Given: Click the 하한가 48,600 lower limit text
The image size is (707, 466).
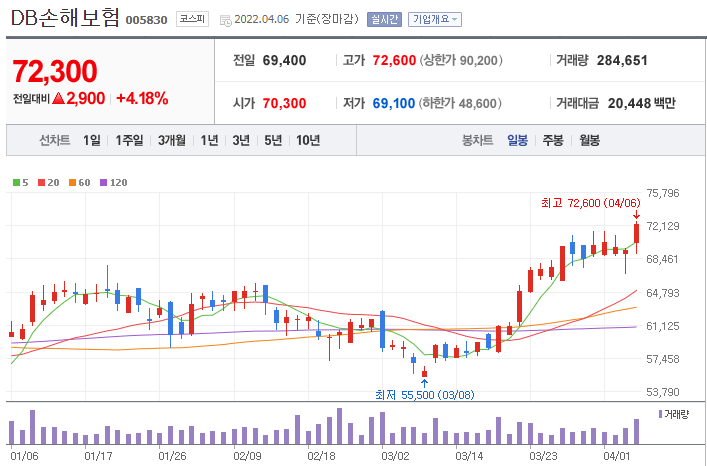Looking at the screenshot, I should tap(460, 103).
